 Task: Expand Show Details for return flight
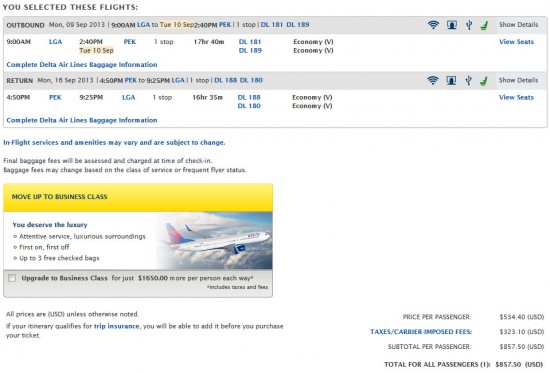[x=518, y=80]
